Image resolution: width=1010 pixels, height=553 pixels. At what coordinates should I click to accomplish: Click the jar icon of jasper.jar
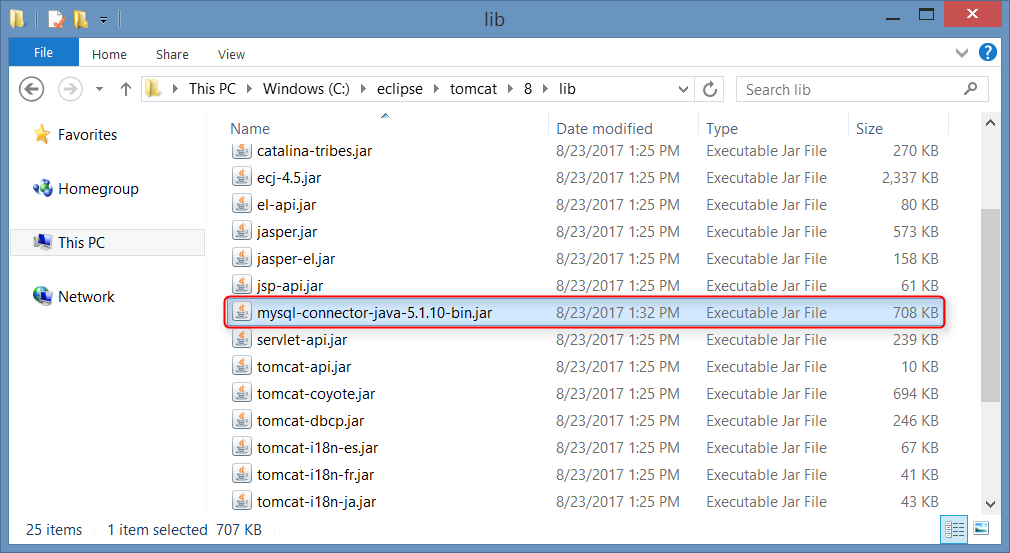point(242,231)
